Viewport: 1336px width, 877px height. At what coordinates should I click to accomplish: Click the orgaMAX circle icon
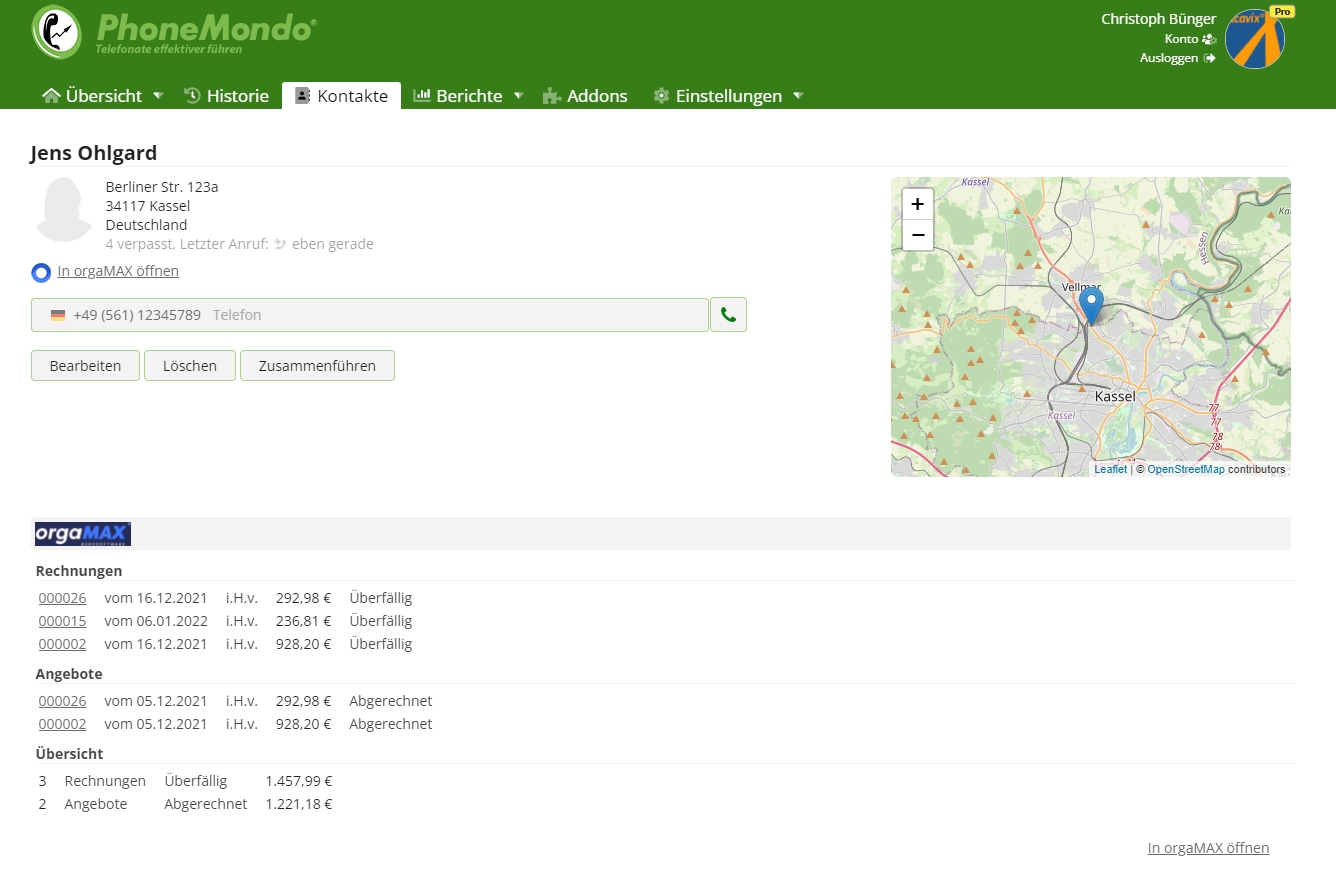click(x=41, y=273)
